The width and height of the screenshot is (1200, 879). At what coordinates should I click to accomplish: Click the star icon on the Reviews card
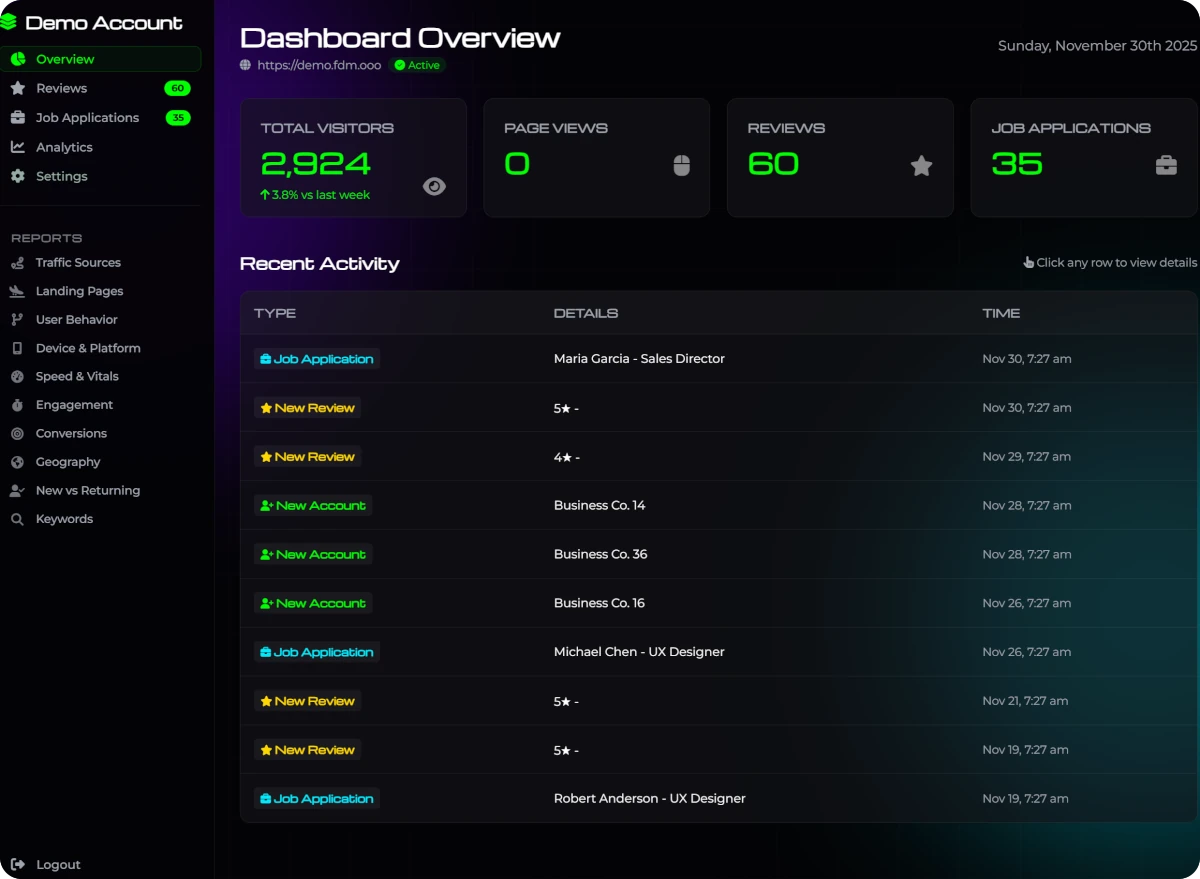(x=921, y=166)
